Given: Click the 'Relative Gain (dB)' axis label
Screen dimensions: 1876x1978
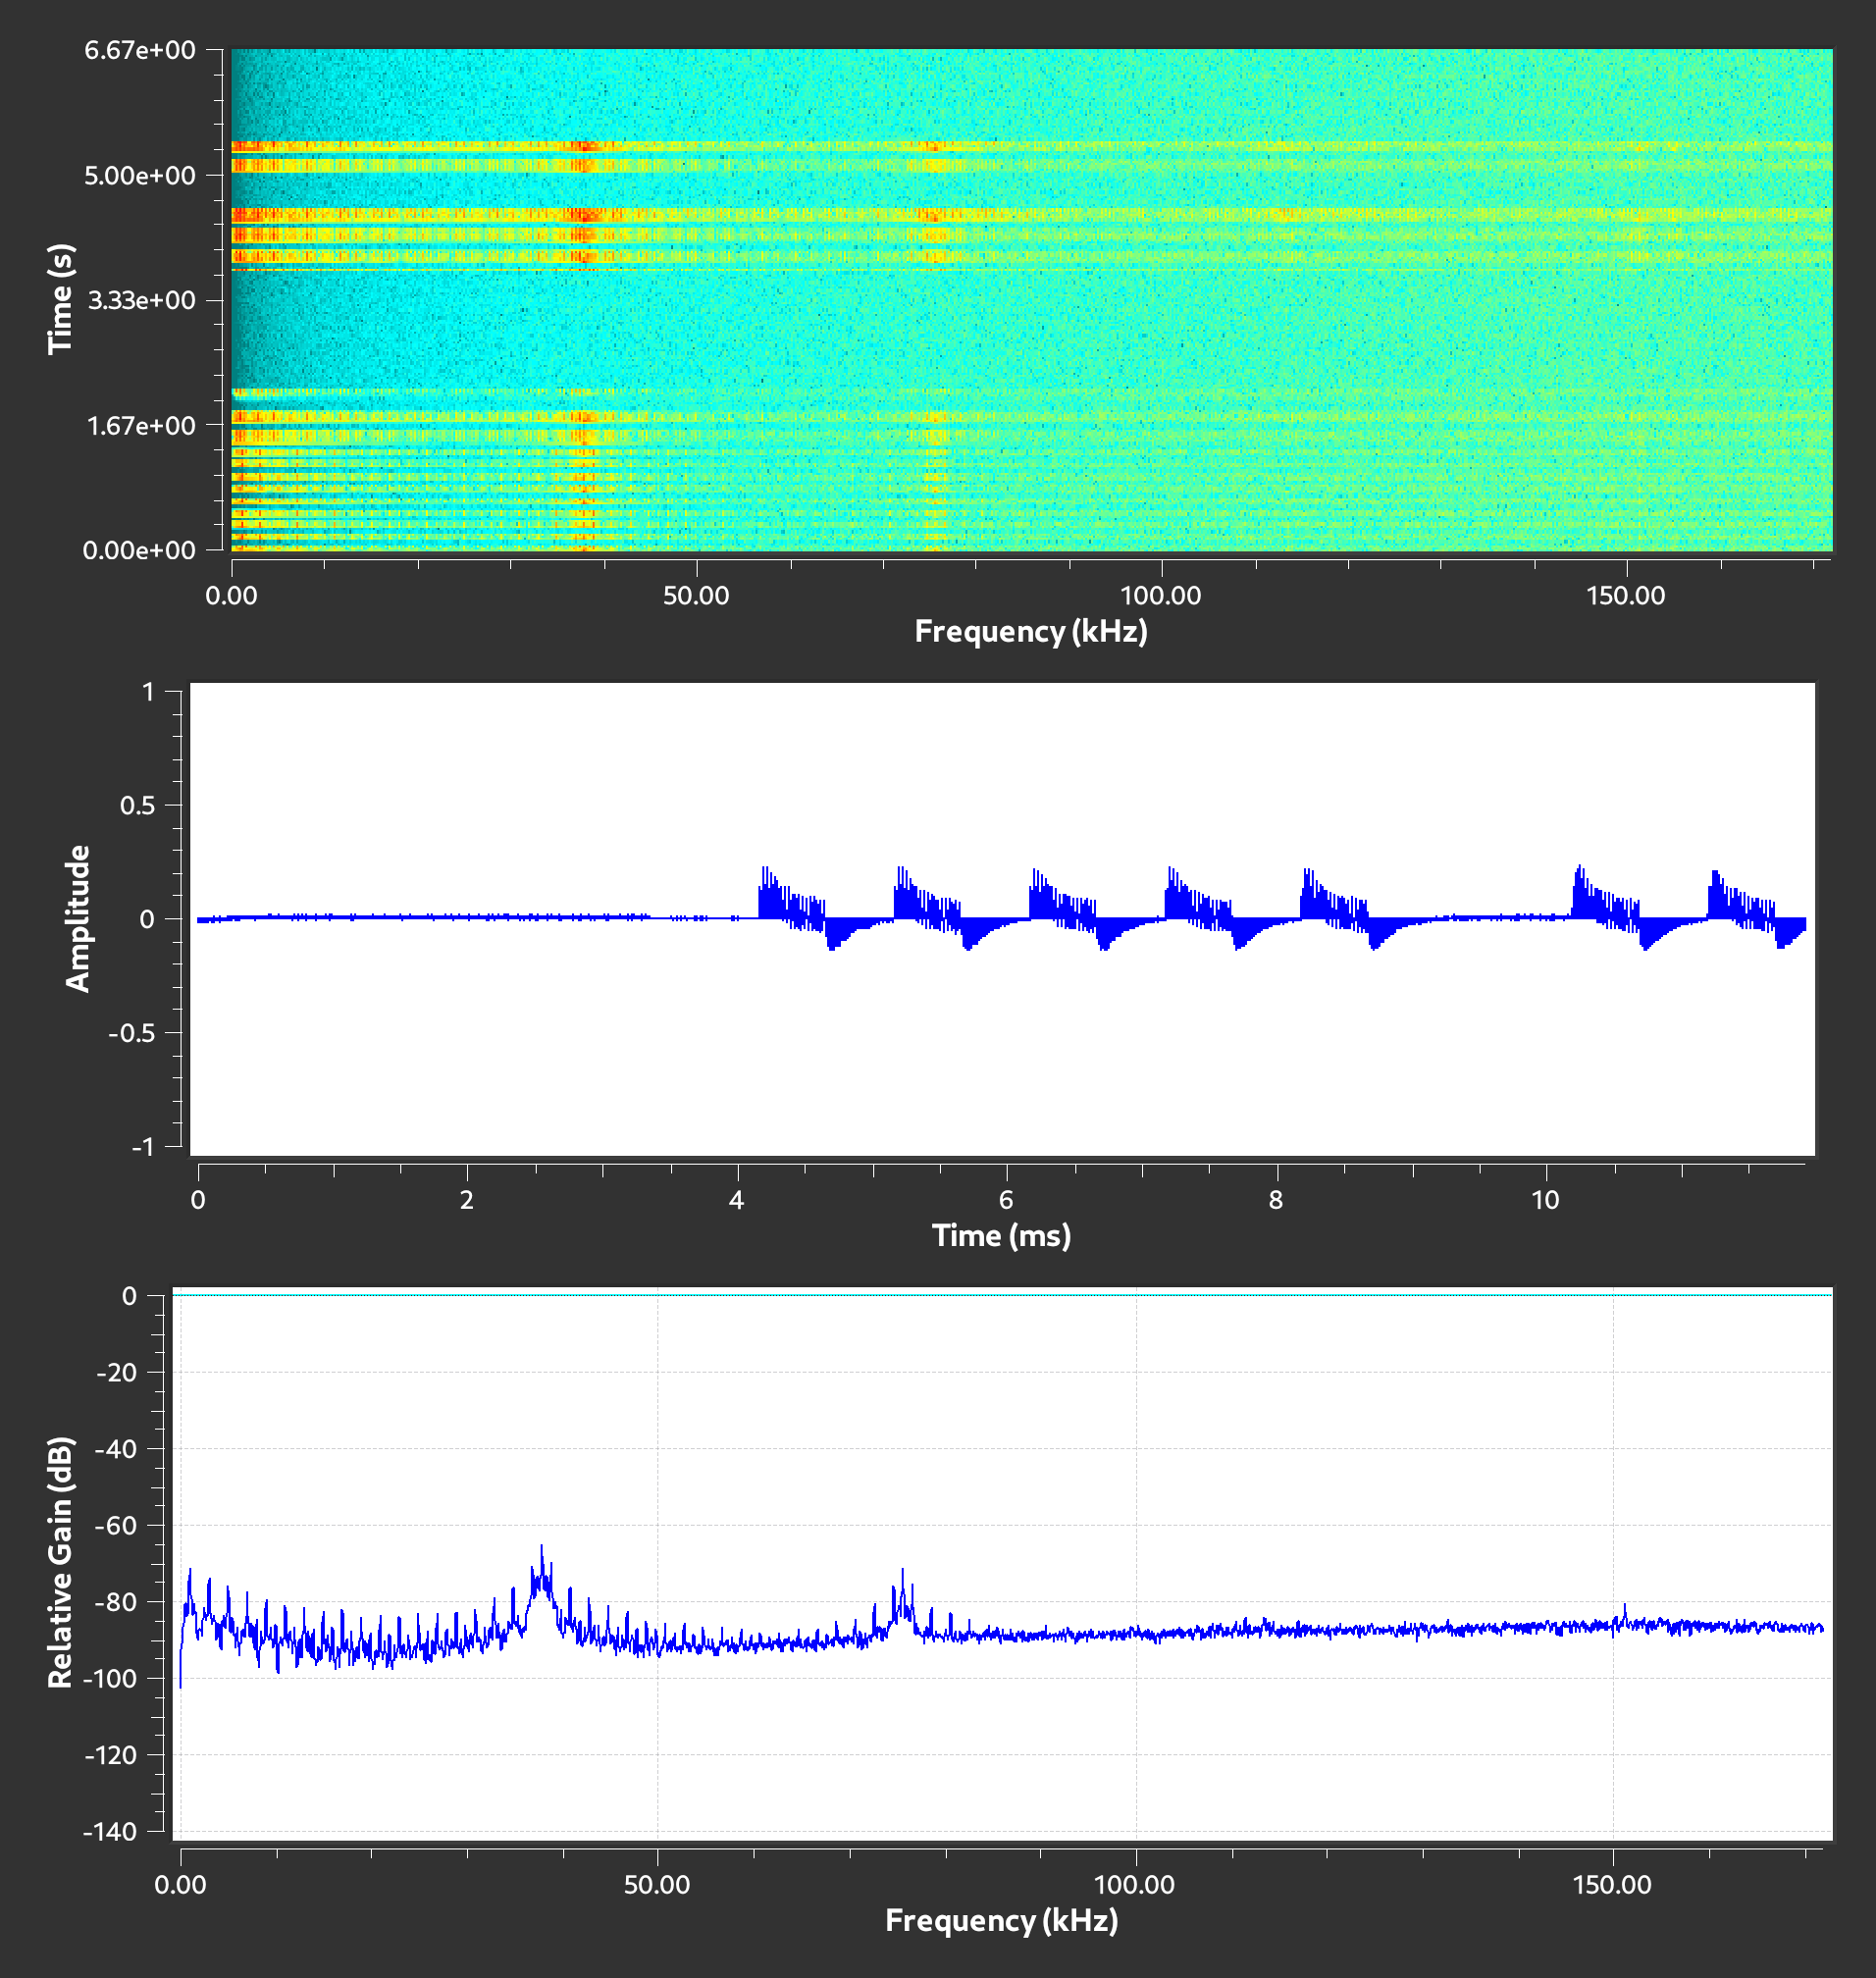Looking at the screenshot, I should 61,1562.
